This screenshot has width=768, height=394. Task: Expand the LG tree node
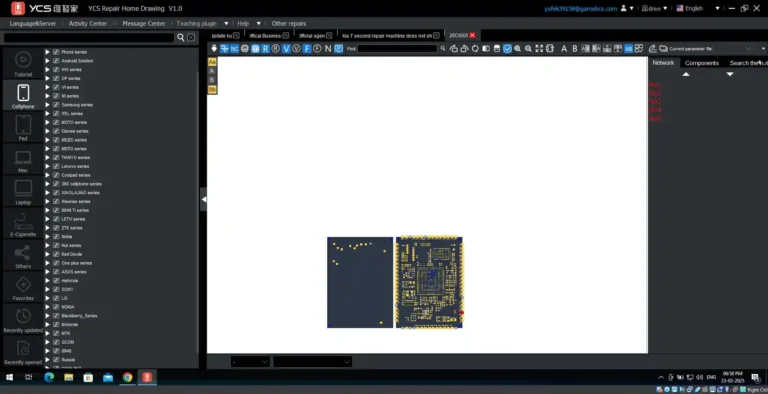[x=48, y=298]
